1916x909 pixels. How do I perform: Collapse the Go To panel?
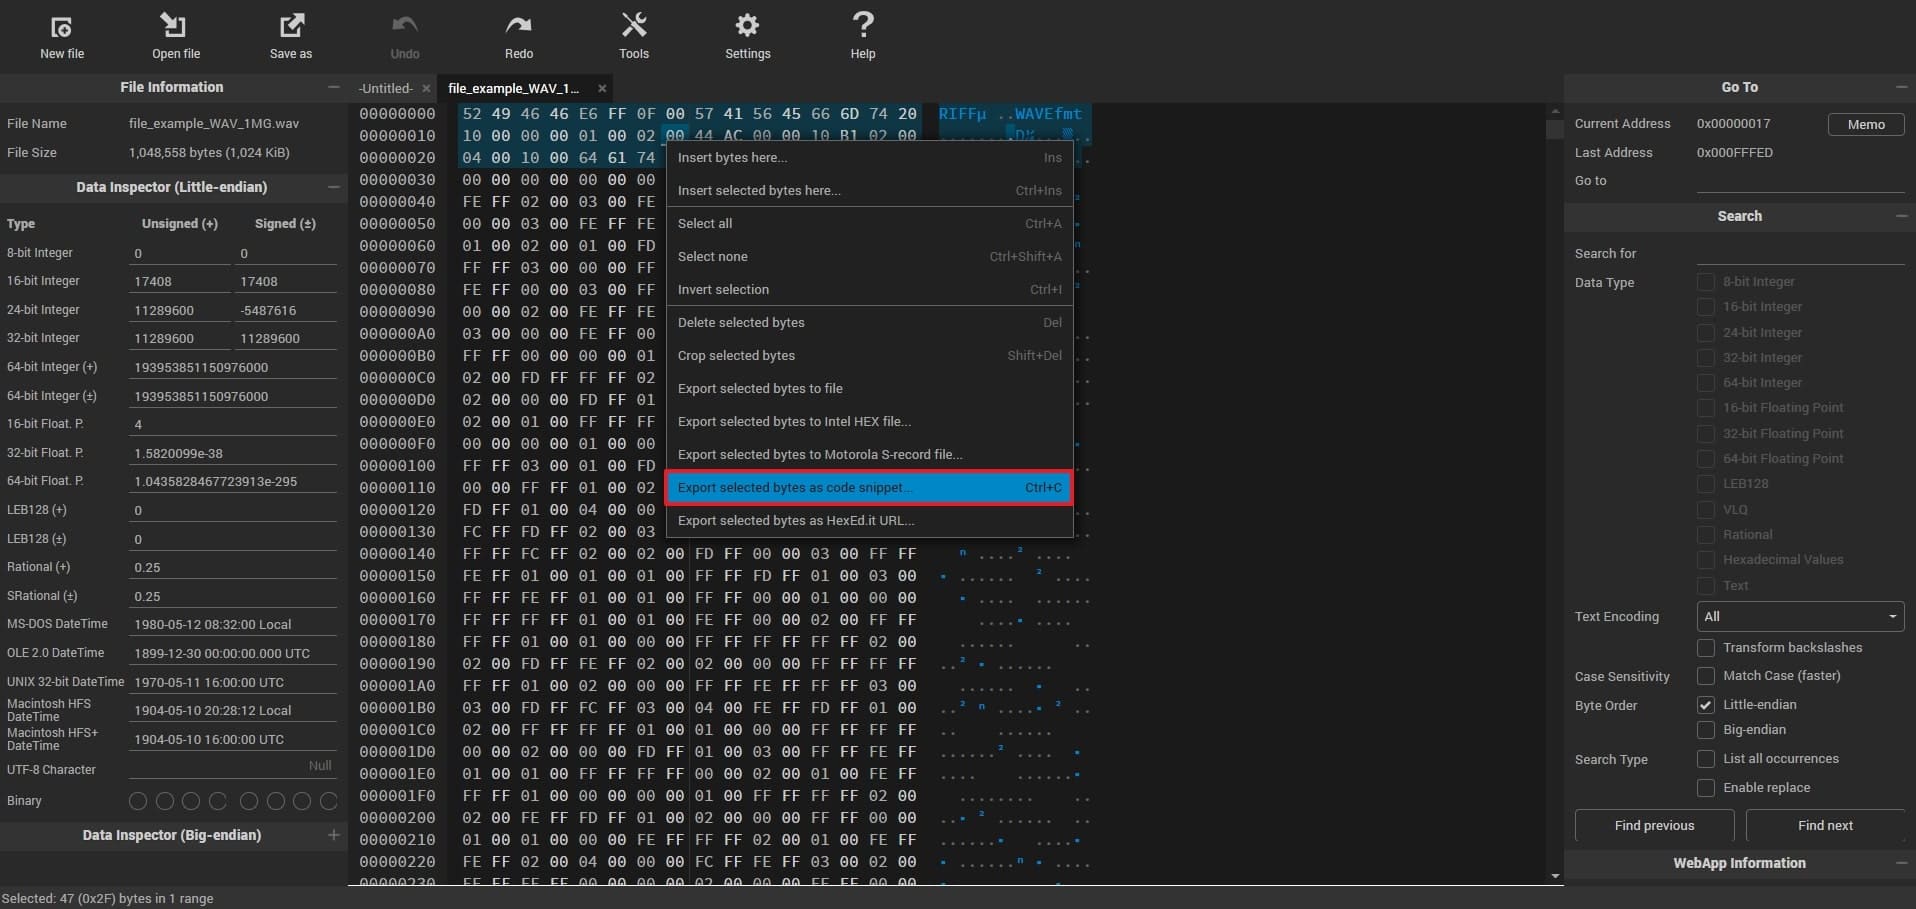click(1902, 87)
